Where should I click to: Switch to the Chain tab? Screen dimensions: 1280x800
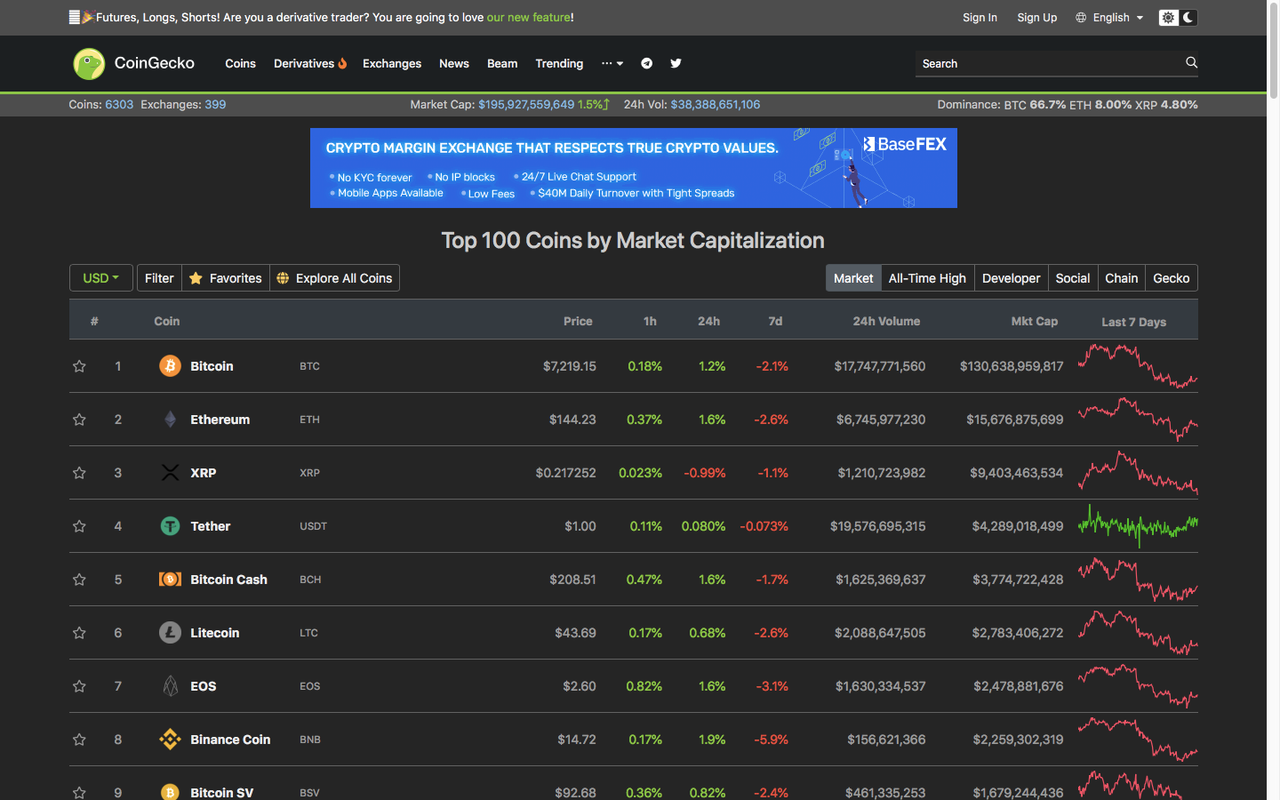pyautogui.click(x=1121, y=278)
